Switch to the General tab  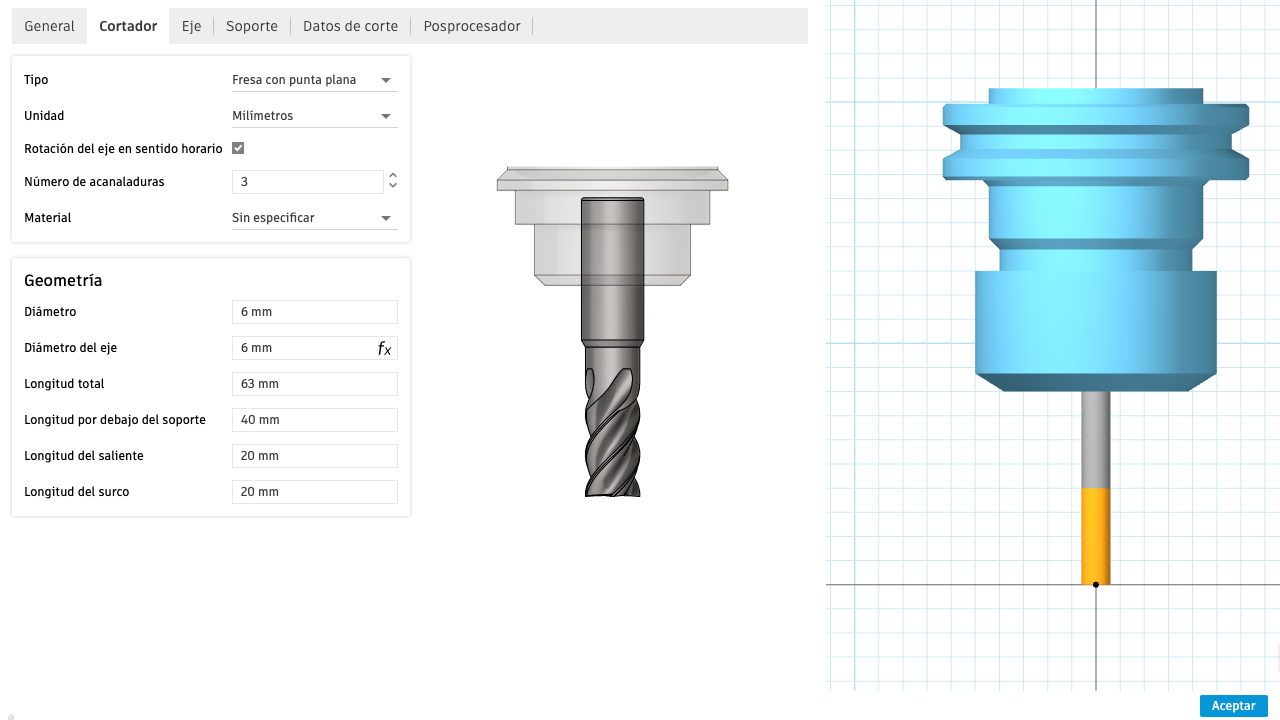[x=49, y=26]
